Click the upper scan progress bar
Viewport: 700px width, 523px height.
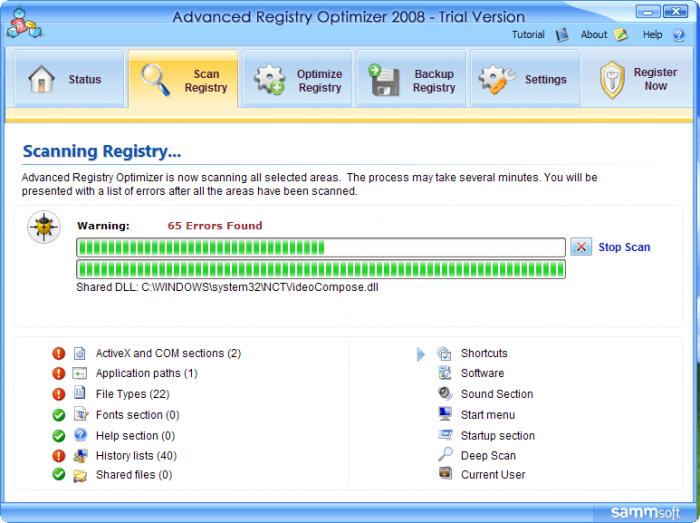click(x=321, y=247)
